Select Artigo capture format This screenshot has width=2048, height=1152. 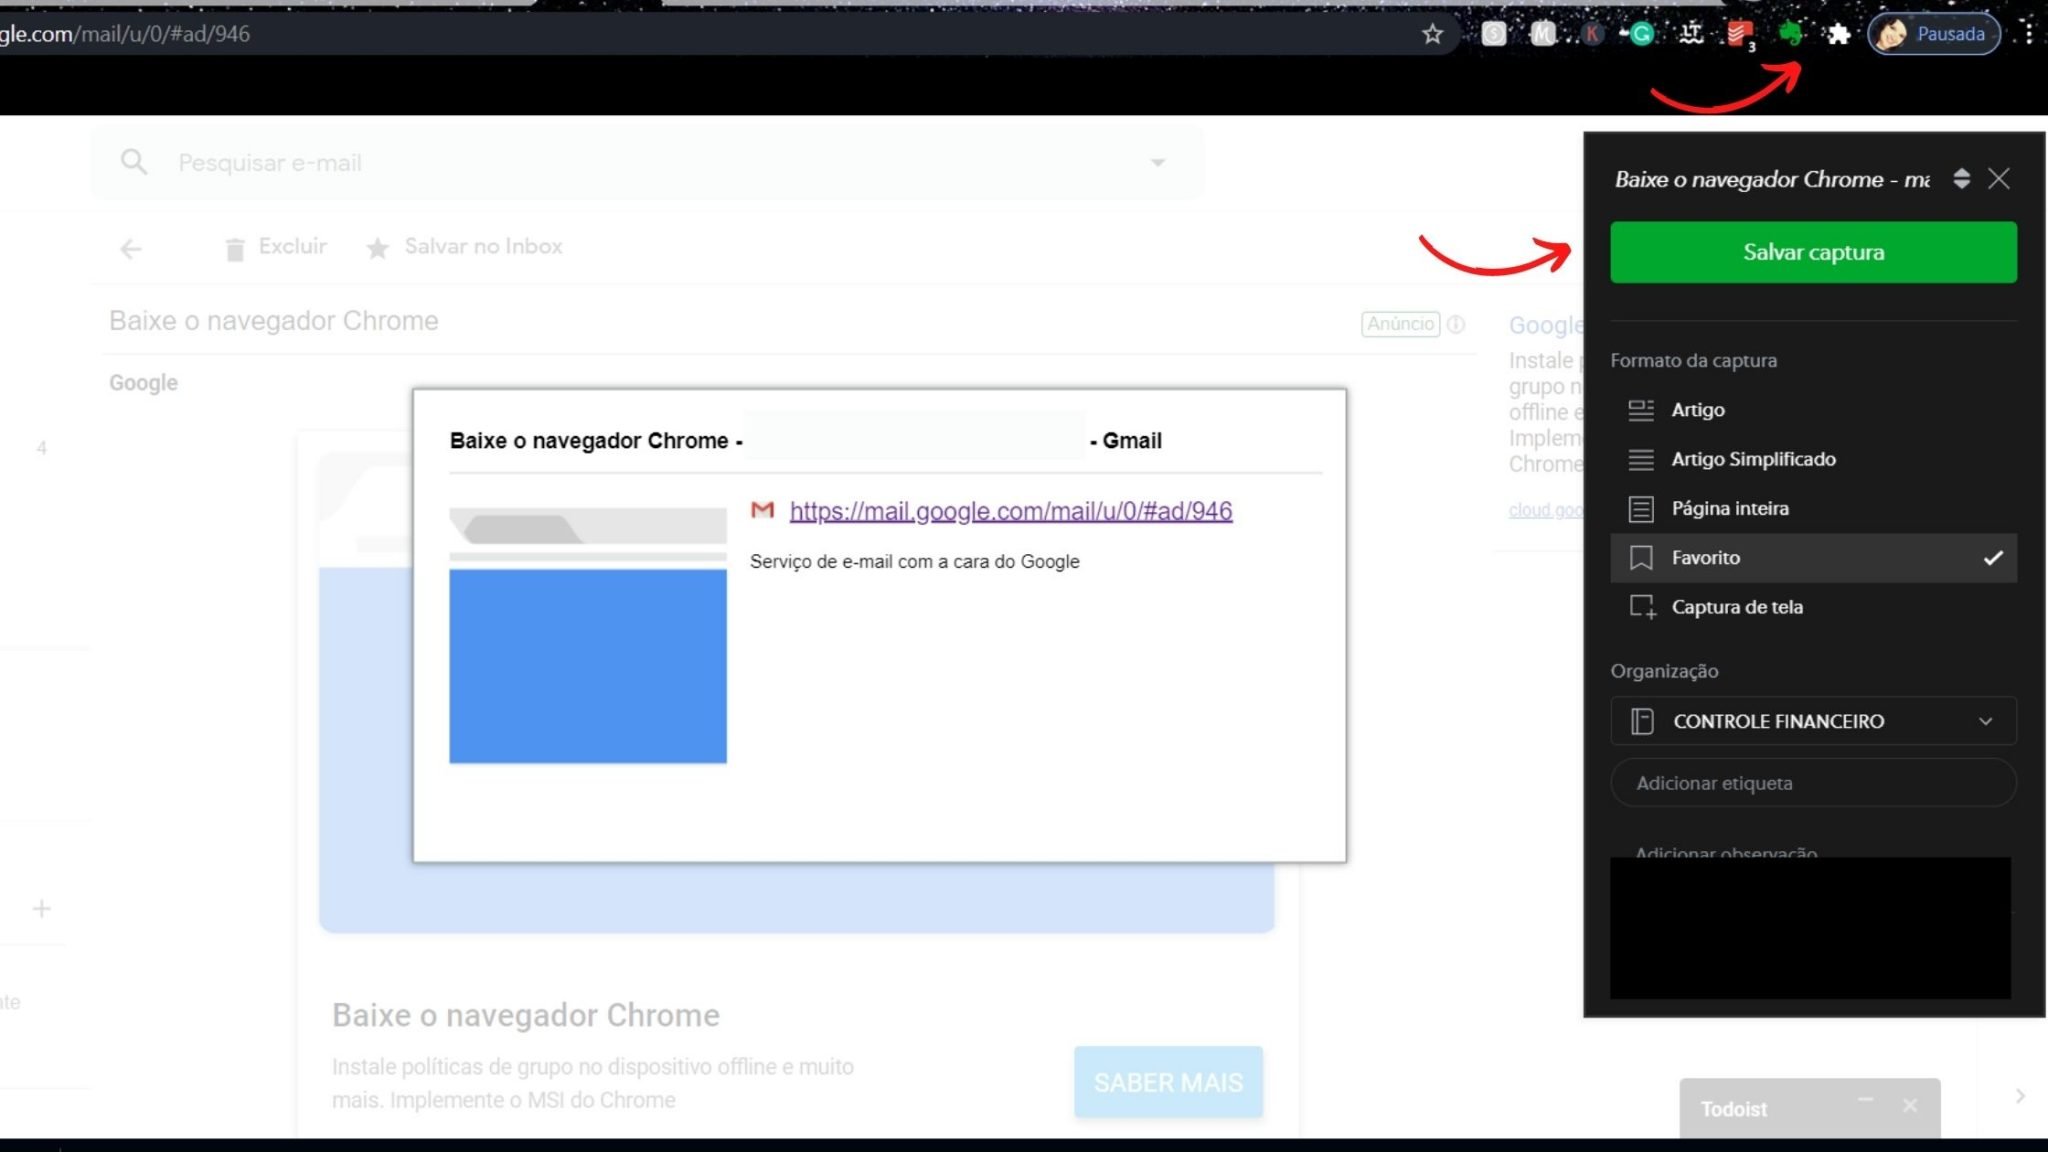click(1813, 410)
